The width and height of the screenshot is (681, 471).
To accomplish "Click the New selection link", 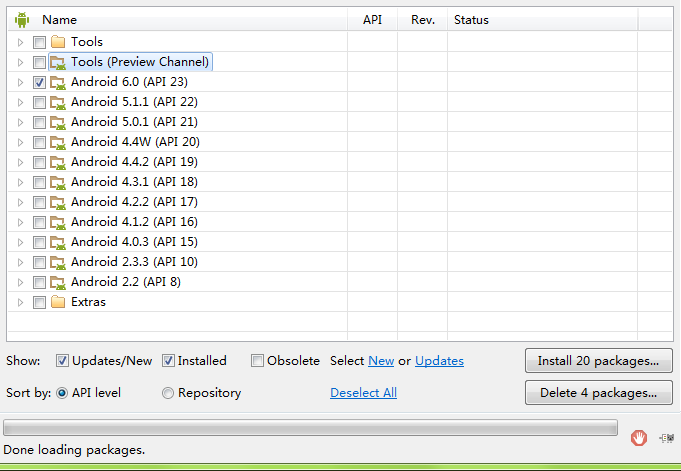I will [381, 361].
